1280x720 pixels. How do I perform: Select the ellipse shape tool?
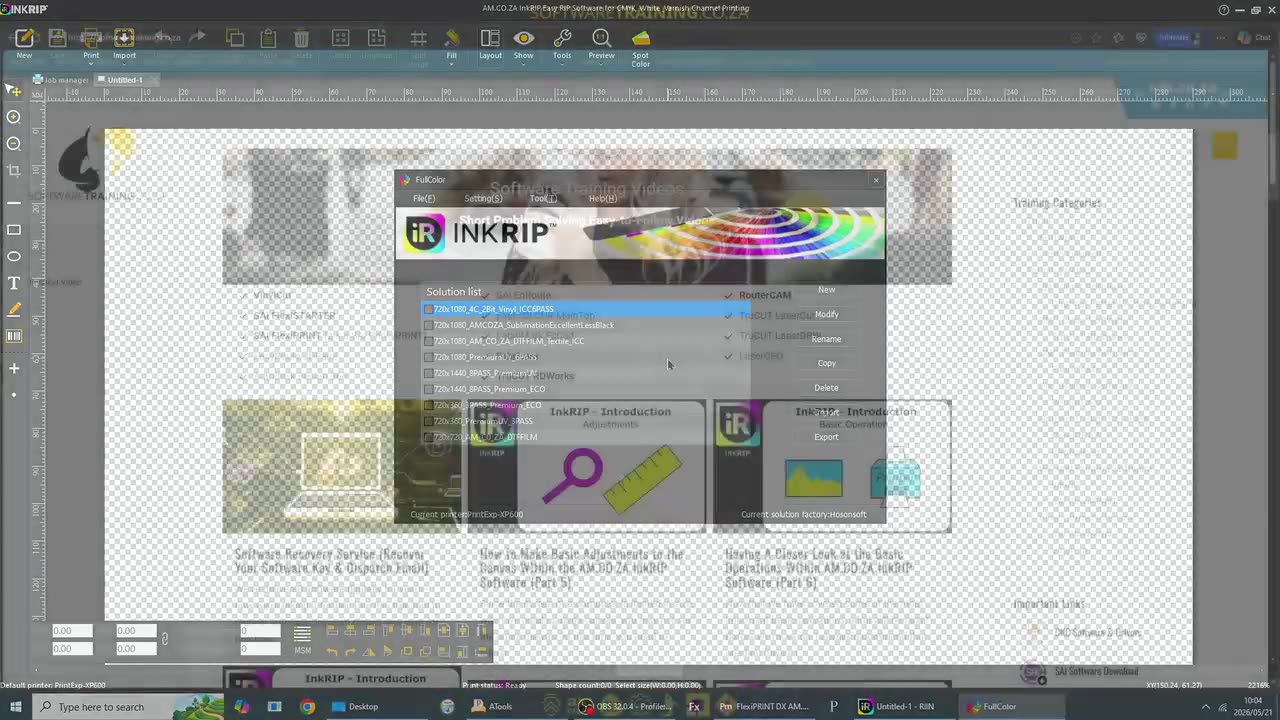tap(14, 257)
